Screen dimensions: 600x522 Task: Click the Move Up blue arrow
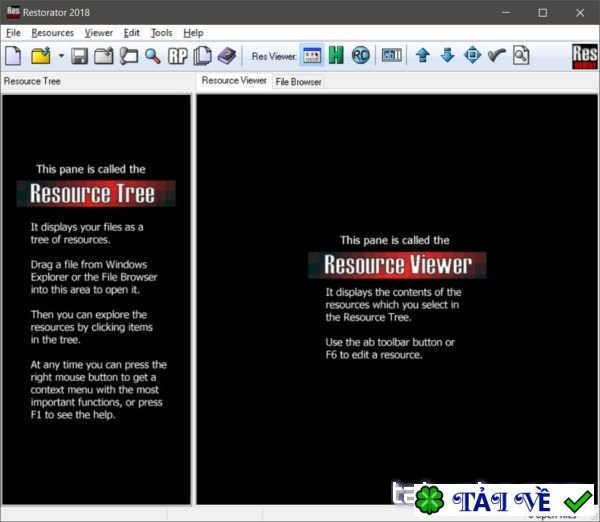pyautogui.click(x=423, y=56)
